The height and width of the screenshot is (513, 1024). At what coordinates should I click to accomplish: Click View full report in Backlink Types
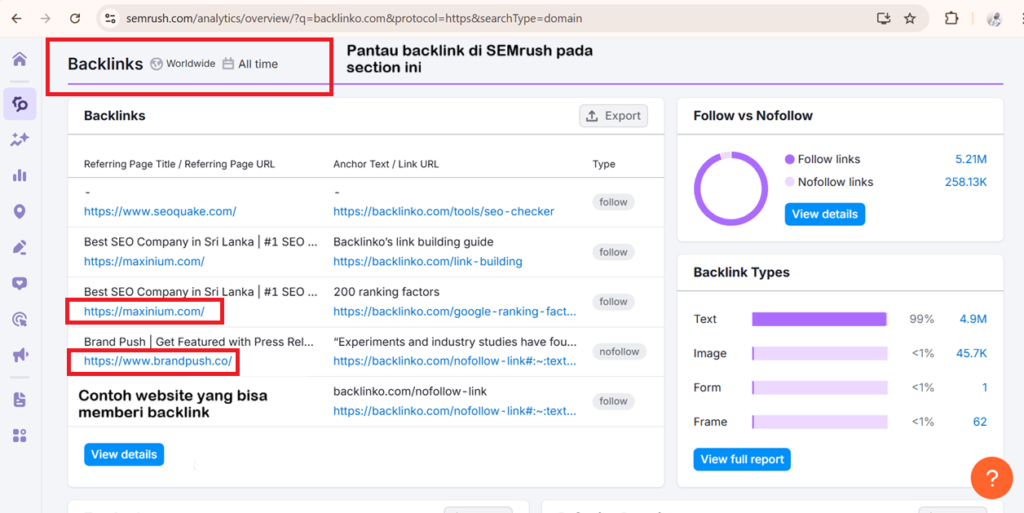(x=742, y=459)
